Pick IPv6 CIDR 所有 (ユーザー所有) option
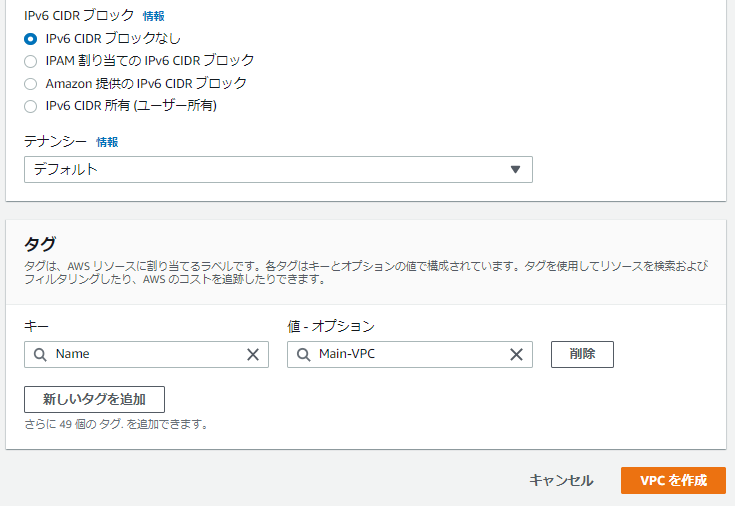 31,106
